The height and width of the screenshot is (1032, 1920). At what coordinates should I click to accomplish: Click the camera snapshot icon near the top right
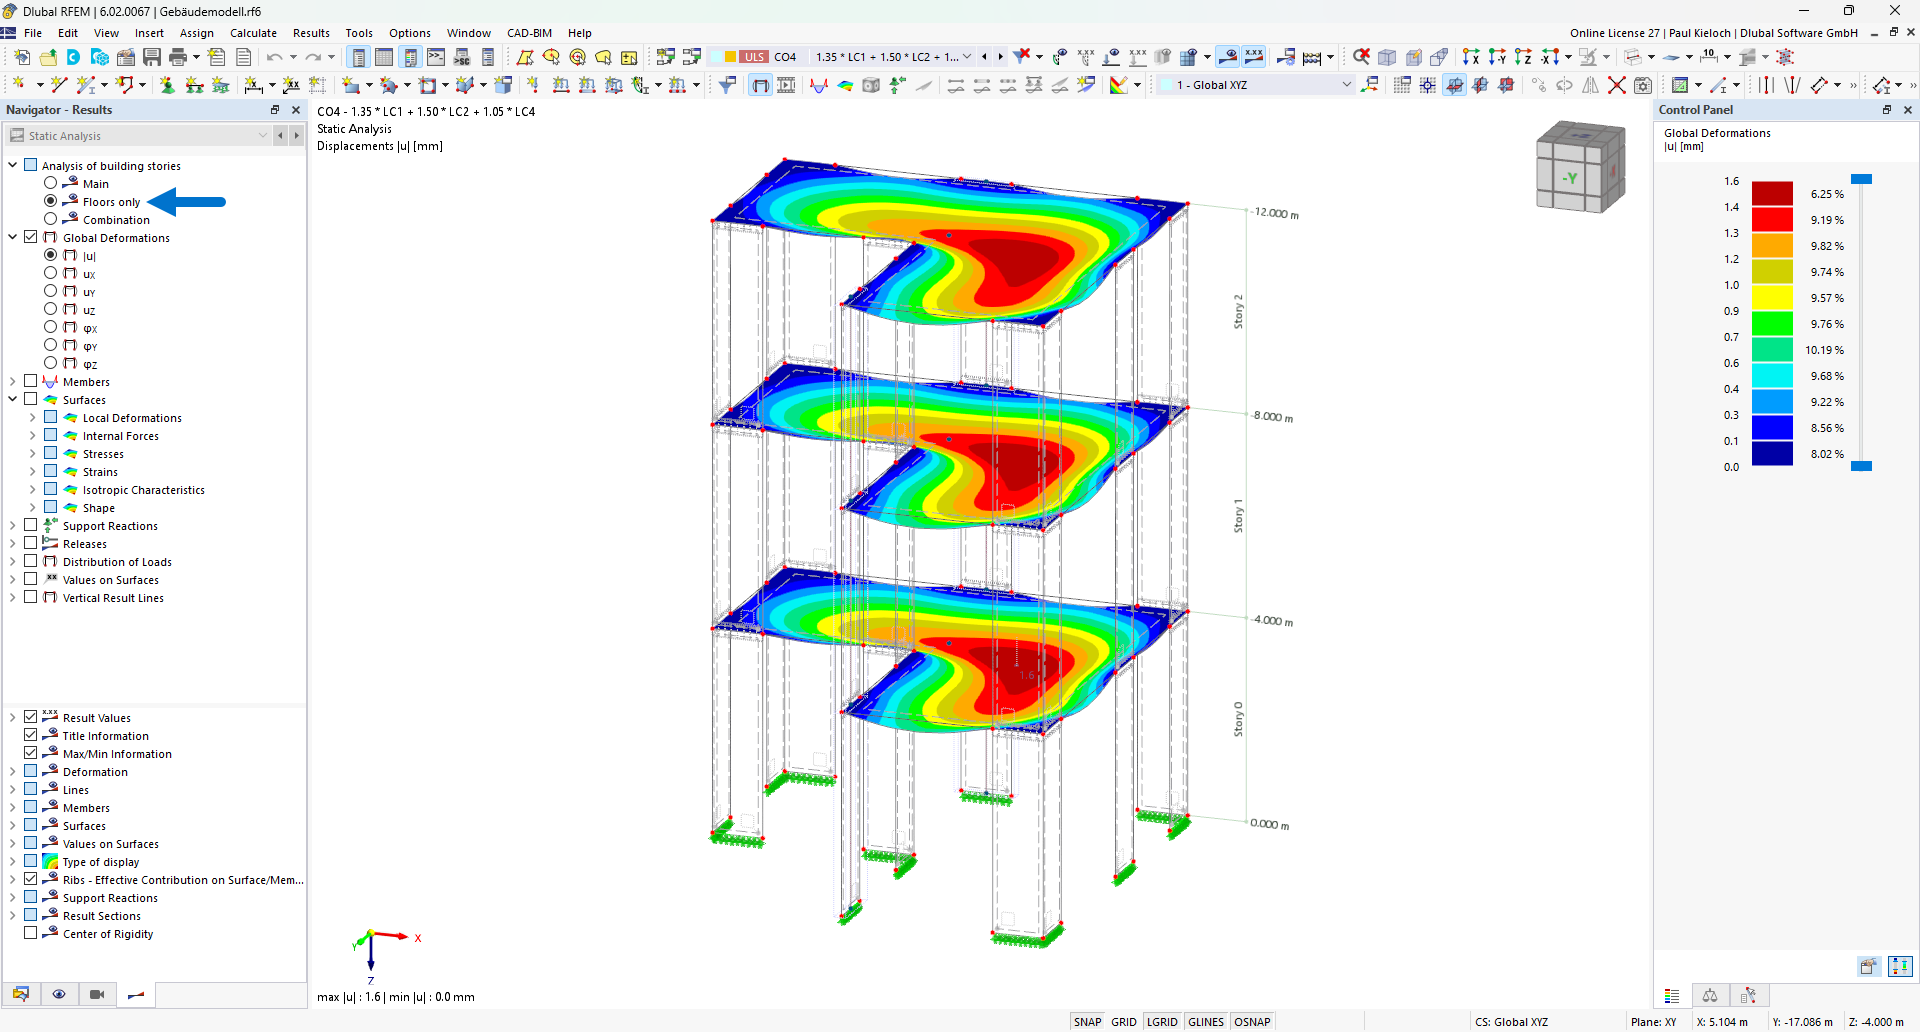(x=1643, y=85)
